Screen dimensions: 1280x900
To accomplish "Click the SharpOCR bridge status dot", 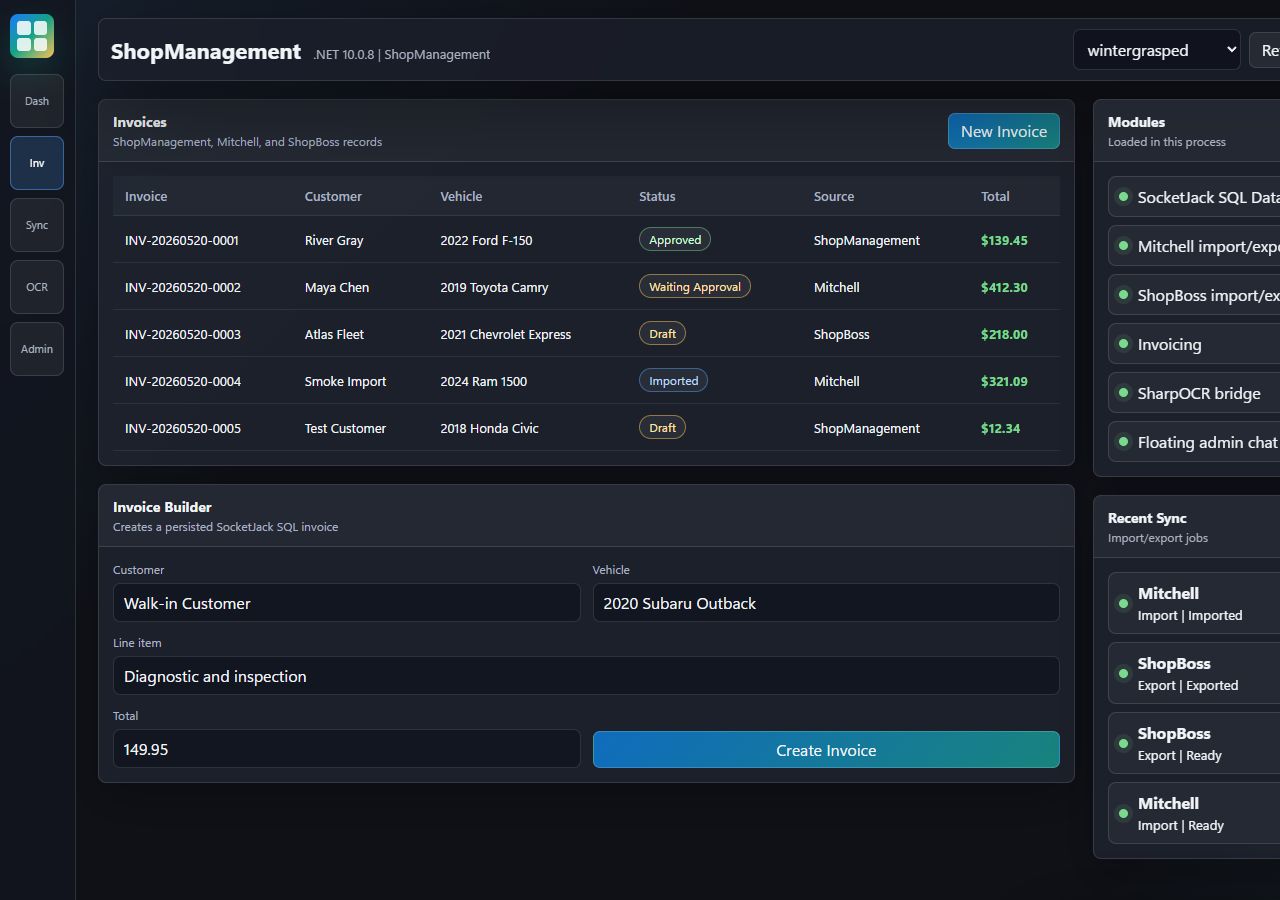I will [1123, 393].
